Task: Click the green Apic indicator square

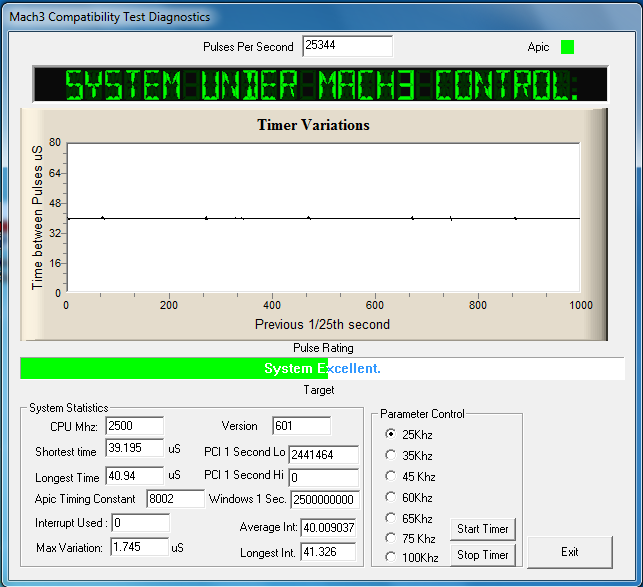Action: click(x=568, y=47)
